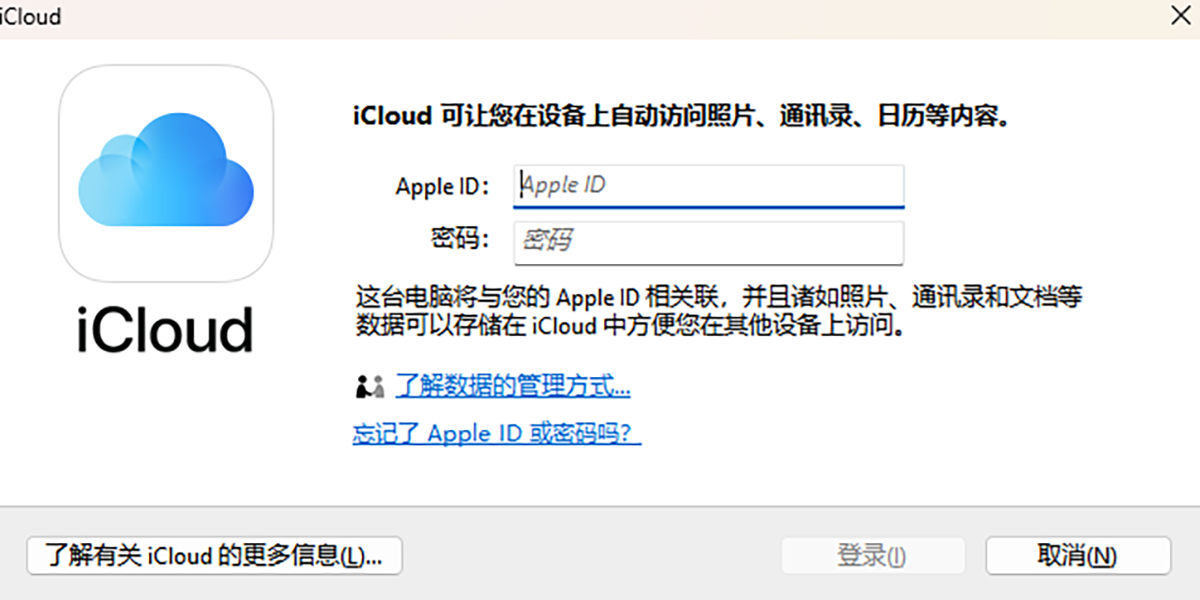Click the "Apple ID:" field label
This screenshot has height=600, width=1200.
[x=443, y=186]
